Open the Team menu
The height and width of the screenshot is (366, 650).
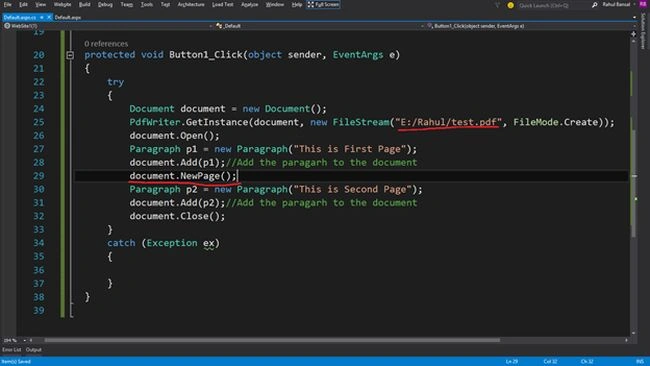pos(126,5)
